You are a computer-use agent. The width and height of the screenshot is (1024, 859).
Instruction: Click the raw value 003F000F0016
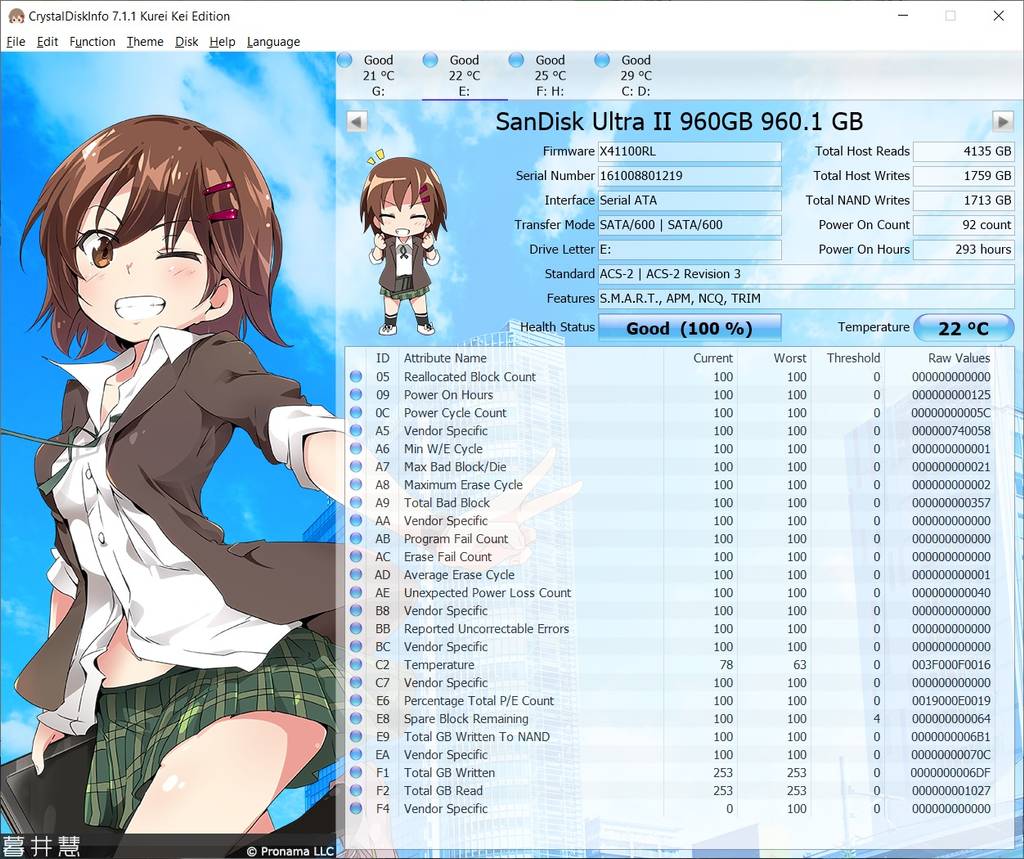pos(951,665)
